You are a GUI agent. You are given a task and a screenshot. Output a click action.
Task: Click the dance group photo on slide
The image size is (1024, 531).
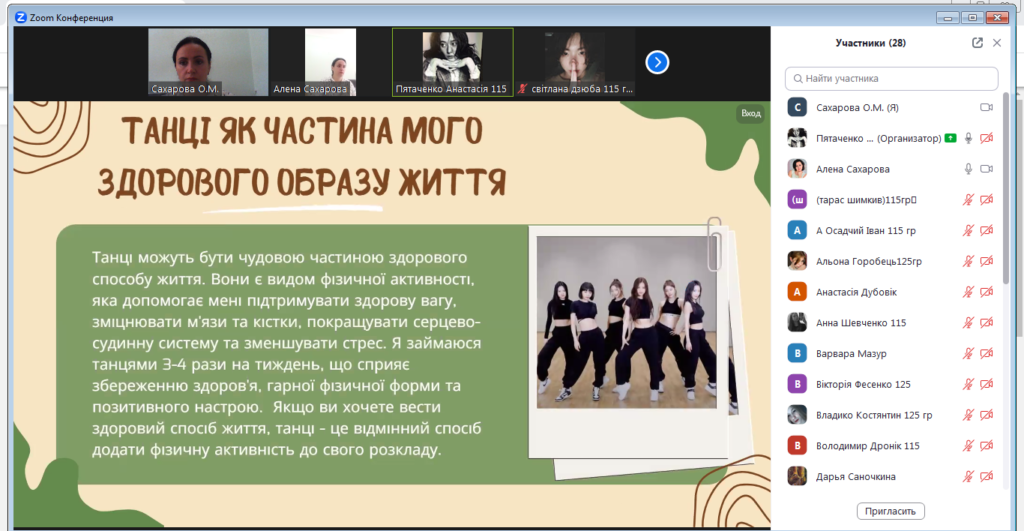pyautogui.click(x=626, y=322)
